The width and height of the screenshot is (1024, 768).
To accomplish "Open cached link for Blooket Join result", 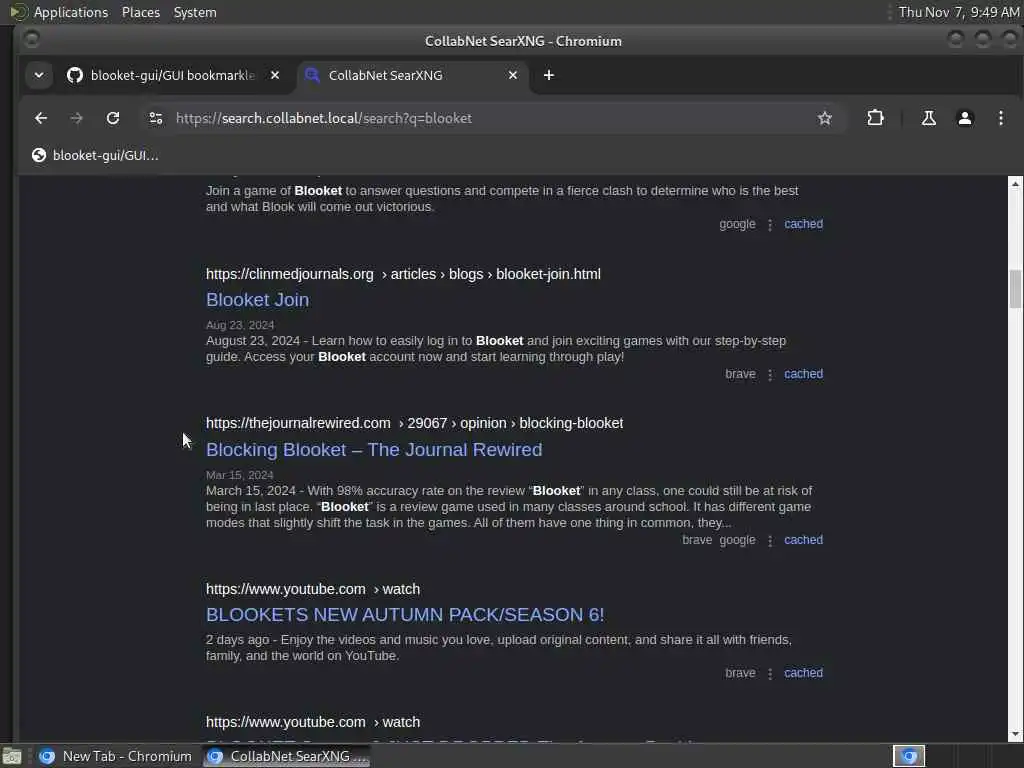I will coord(803,374).
